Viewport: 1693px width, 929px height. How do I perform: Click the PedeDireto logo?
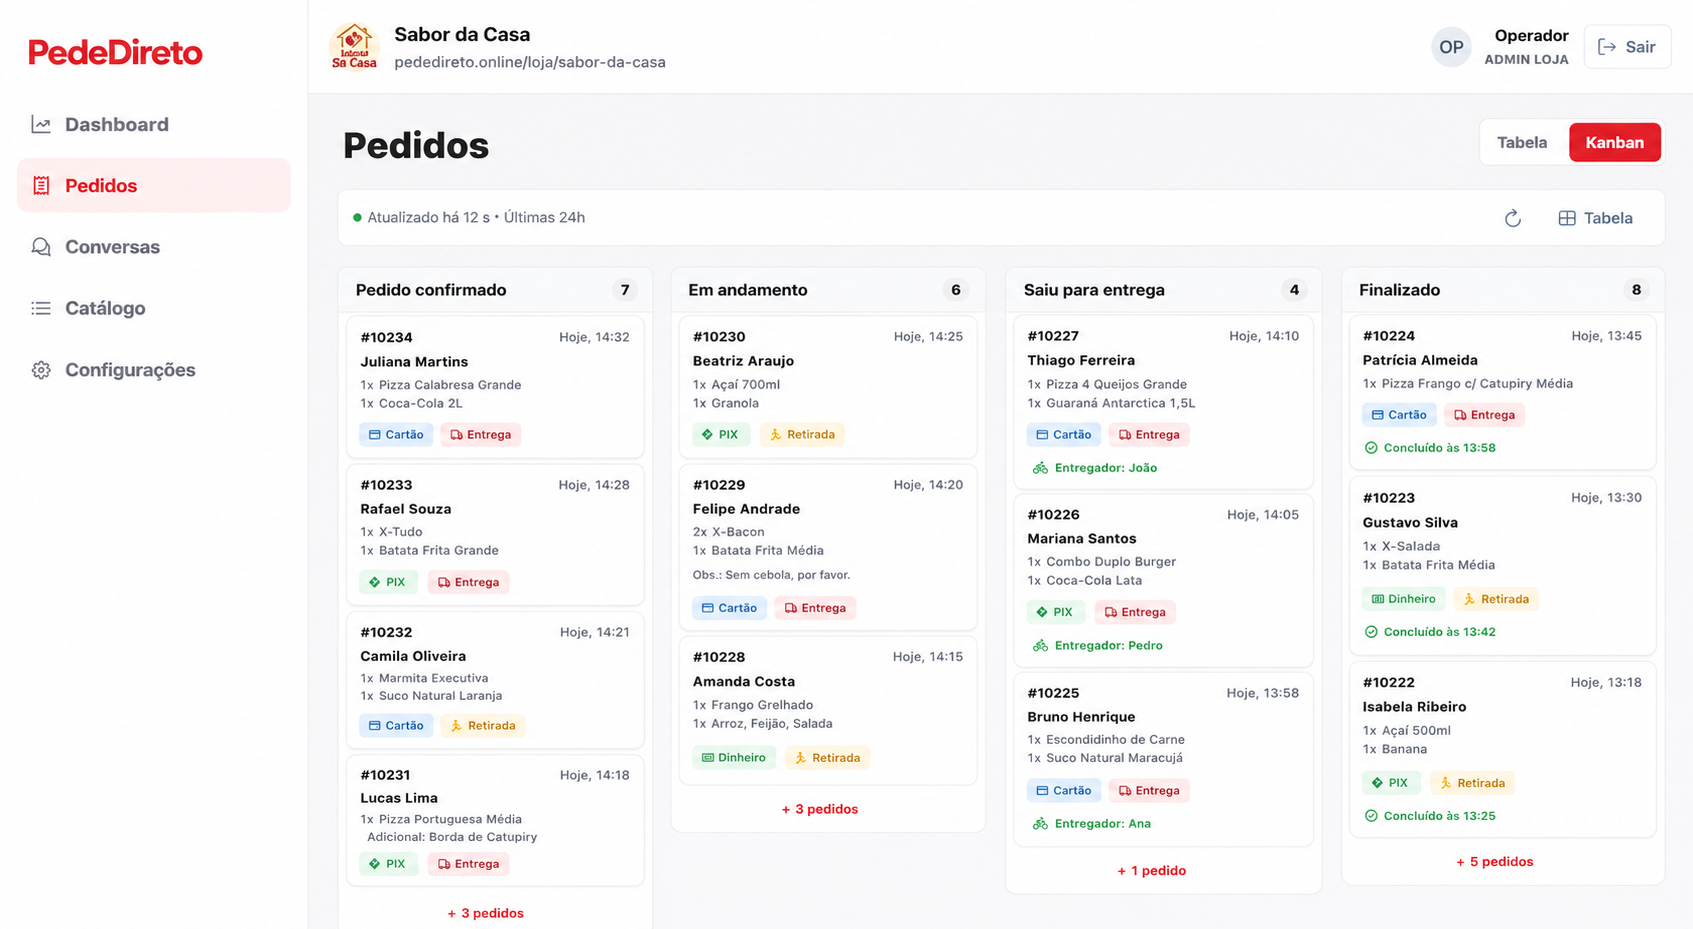coord(115,52)
